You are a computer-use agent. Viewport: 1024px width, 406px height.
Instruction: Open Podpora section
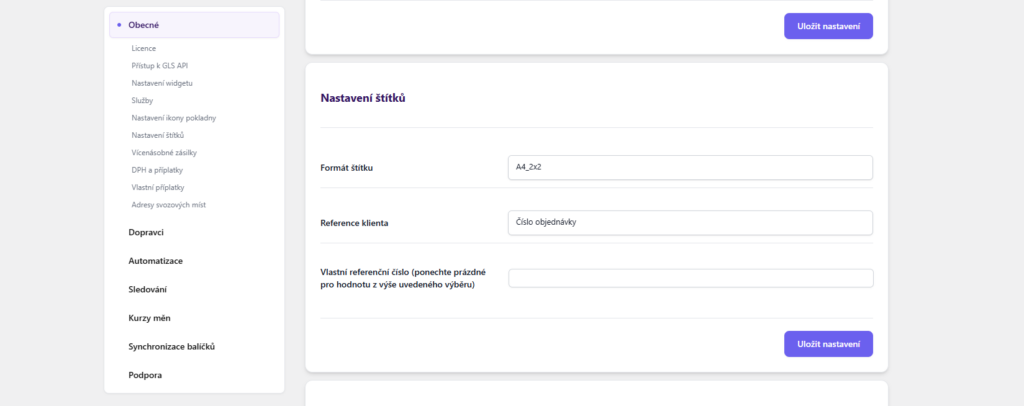pyautogui.click(x=145, y=375)
